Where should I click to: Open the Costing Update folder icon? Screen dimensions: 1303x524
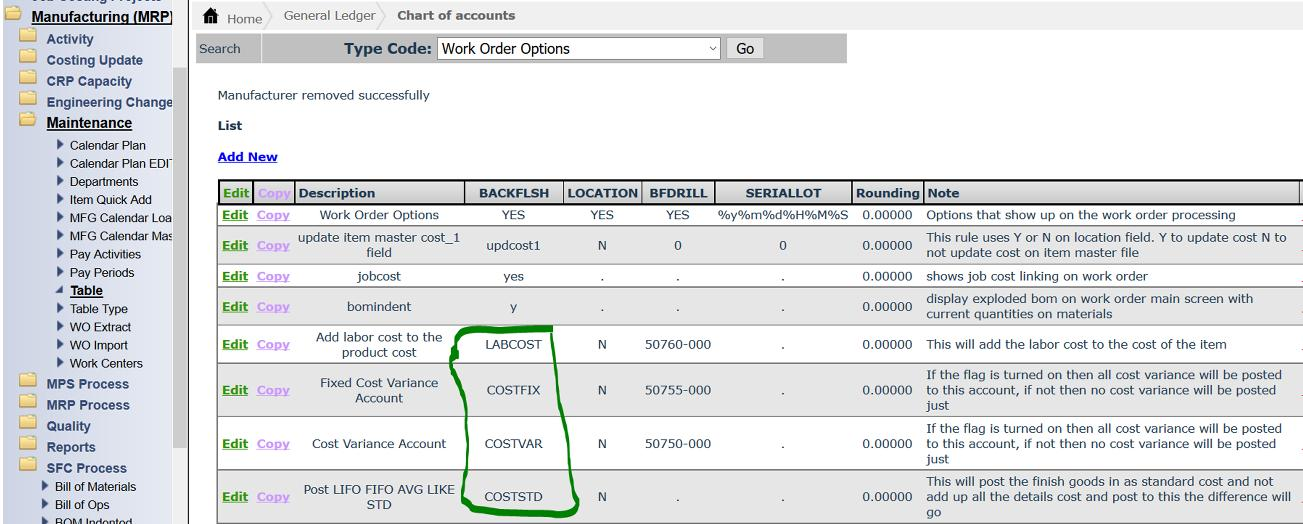(x=28, y=60)
